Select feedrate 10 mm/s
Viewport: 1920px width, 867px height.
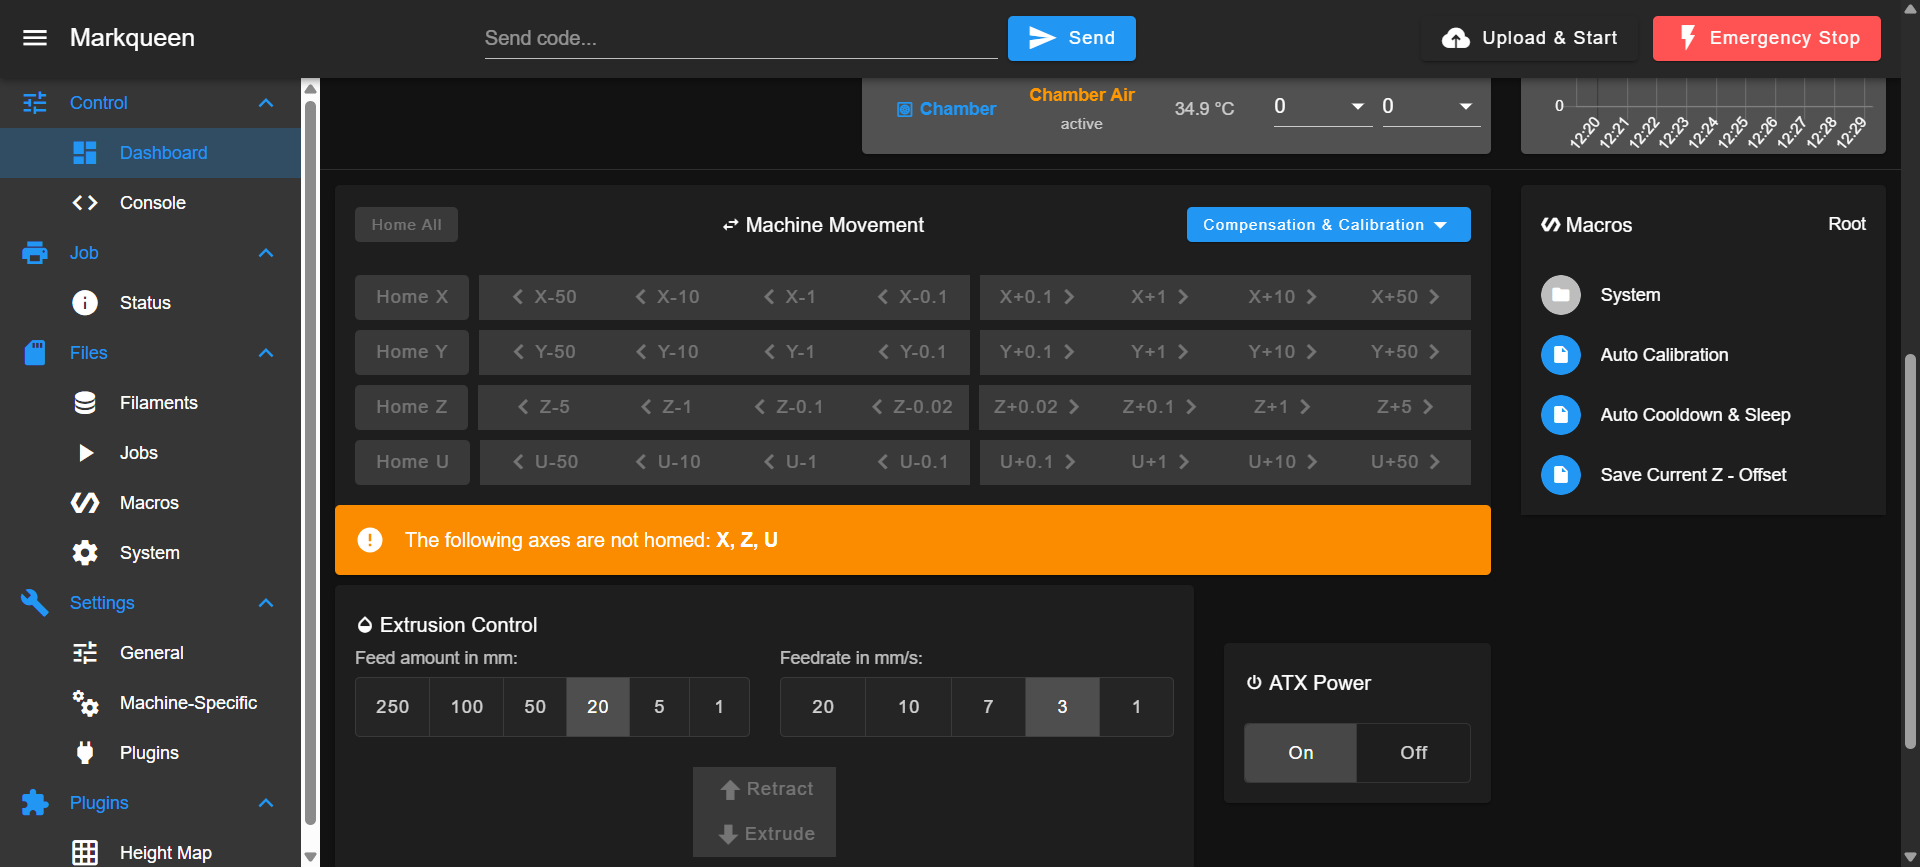[x=908, y=707]
